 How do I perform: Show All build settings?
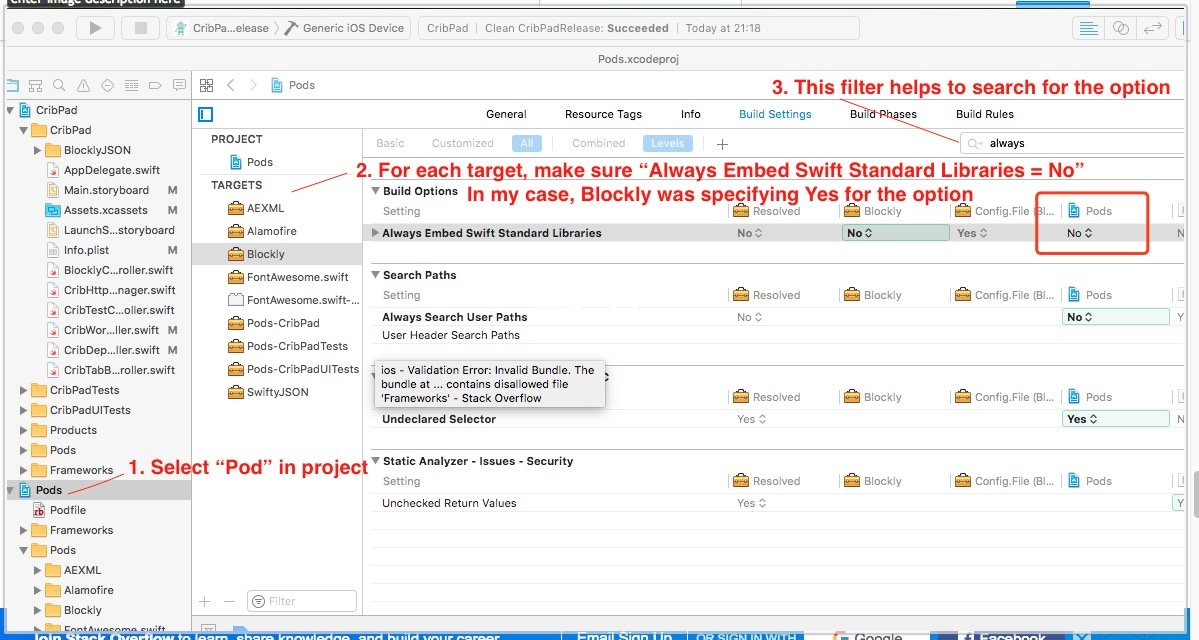(527, 143)
